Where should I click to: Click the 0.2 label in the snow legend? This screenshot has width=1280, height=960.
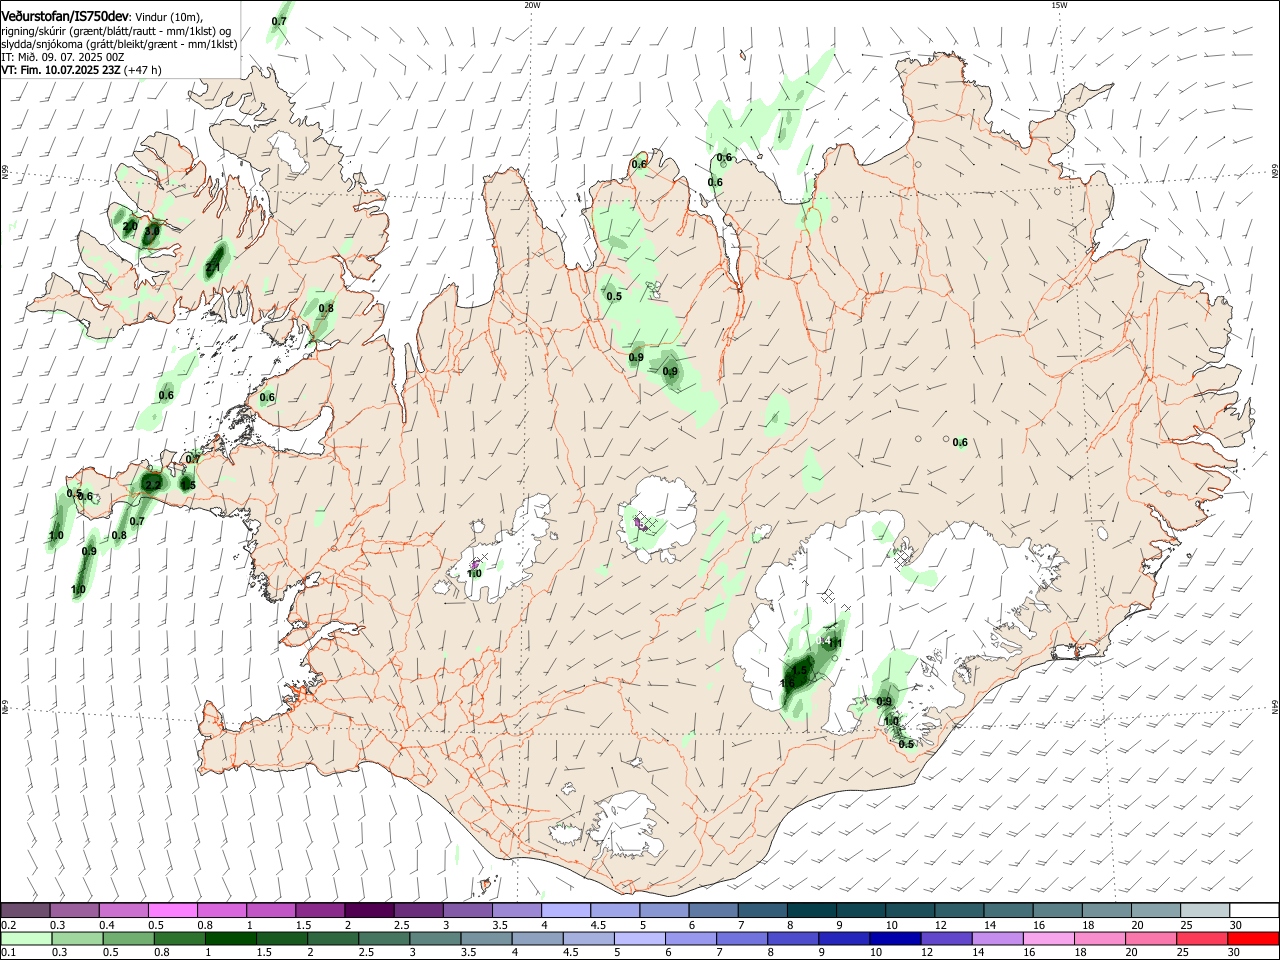pos(8,925)
